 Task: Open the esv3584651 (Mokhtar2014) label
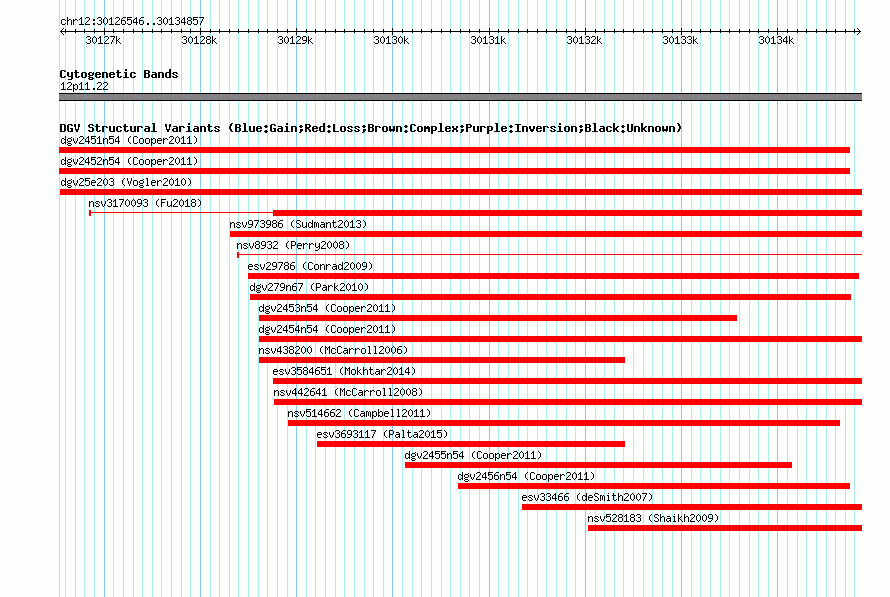click(x=344, y=371)
